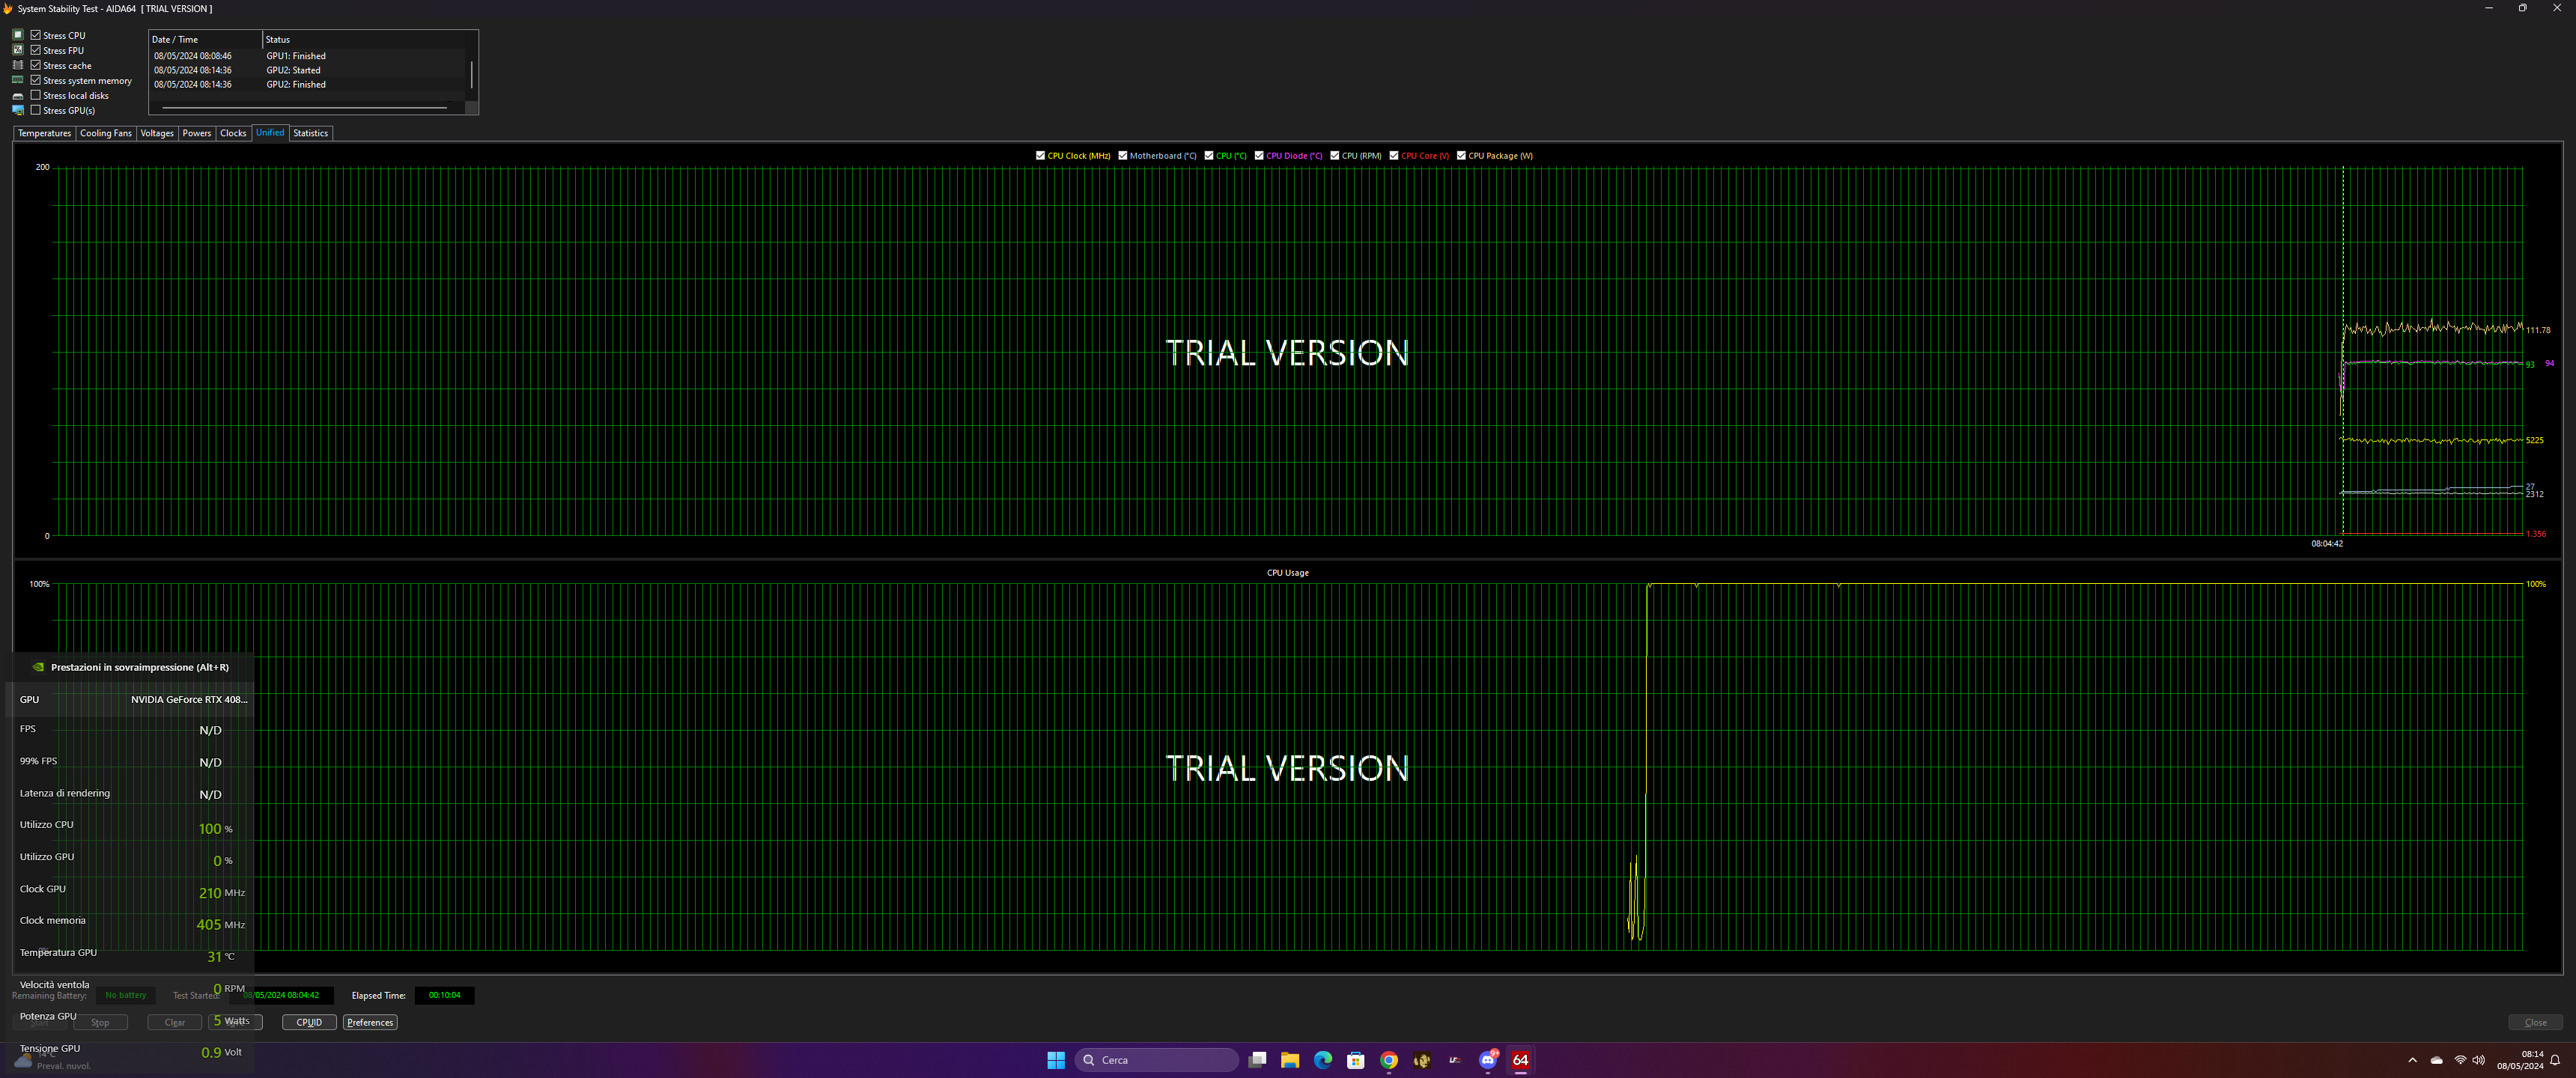
Task: Enable the Stress GPU(s) checkbox
Action: coord(36,110)
